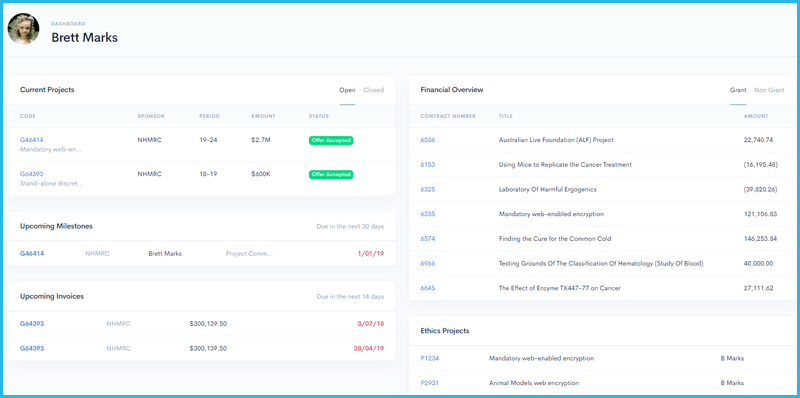Click milestone due date 1/01/19
The height and width of the screenshot is (398, 800).
tap(371, 254)
